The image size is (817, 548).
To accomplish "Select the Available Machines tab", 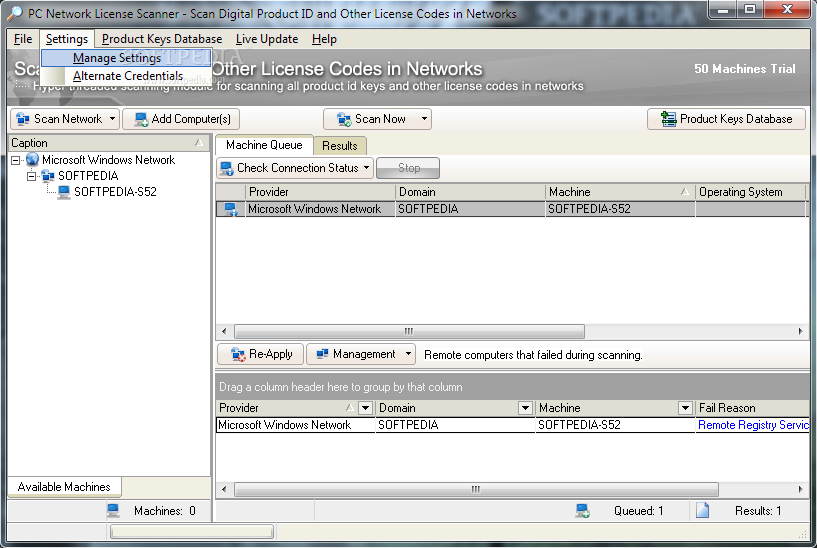I will click(x=64, y=487).
